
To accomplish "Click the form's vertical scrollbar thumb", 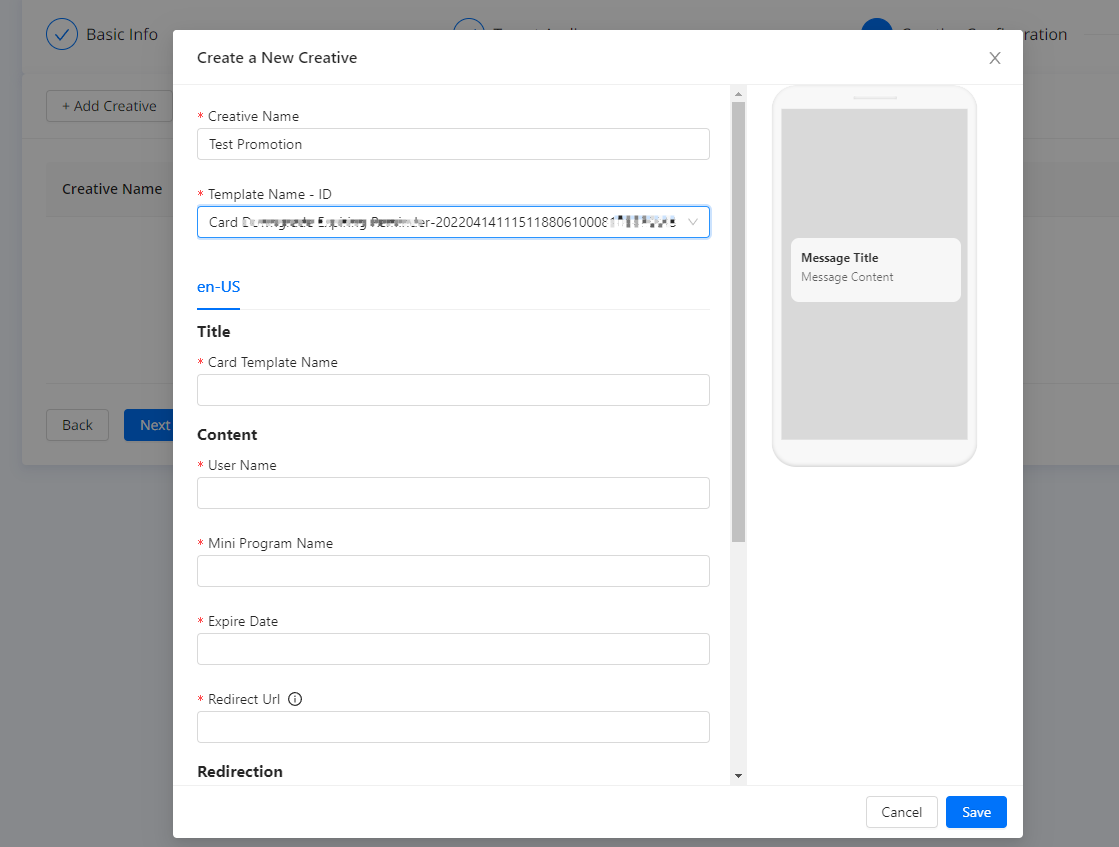I will (738, 320).
